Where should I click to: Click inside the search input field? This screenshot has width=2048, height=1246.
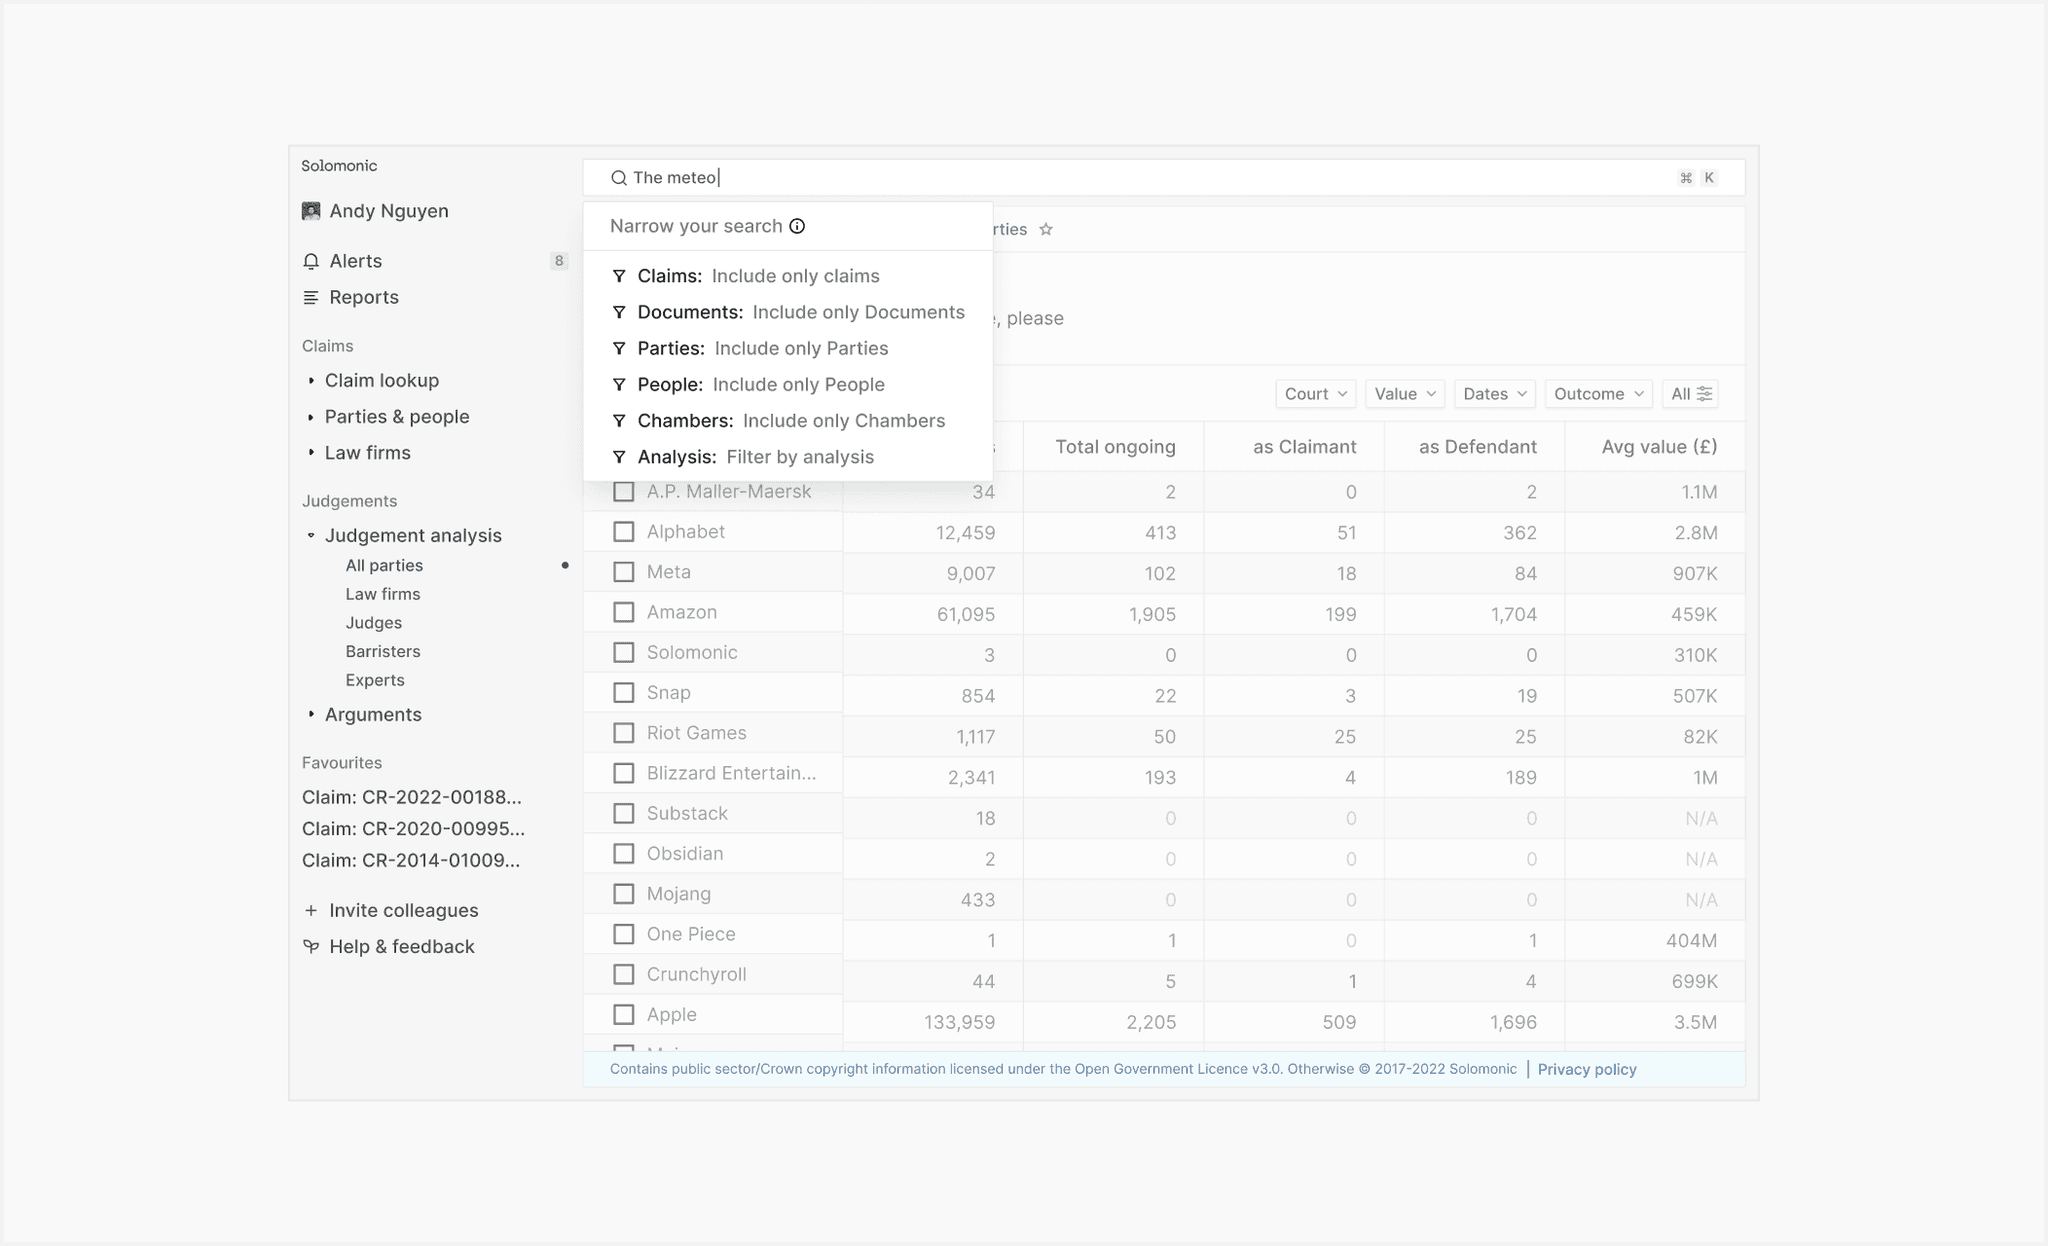1150,178
